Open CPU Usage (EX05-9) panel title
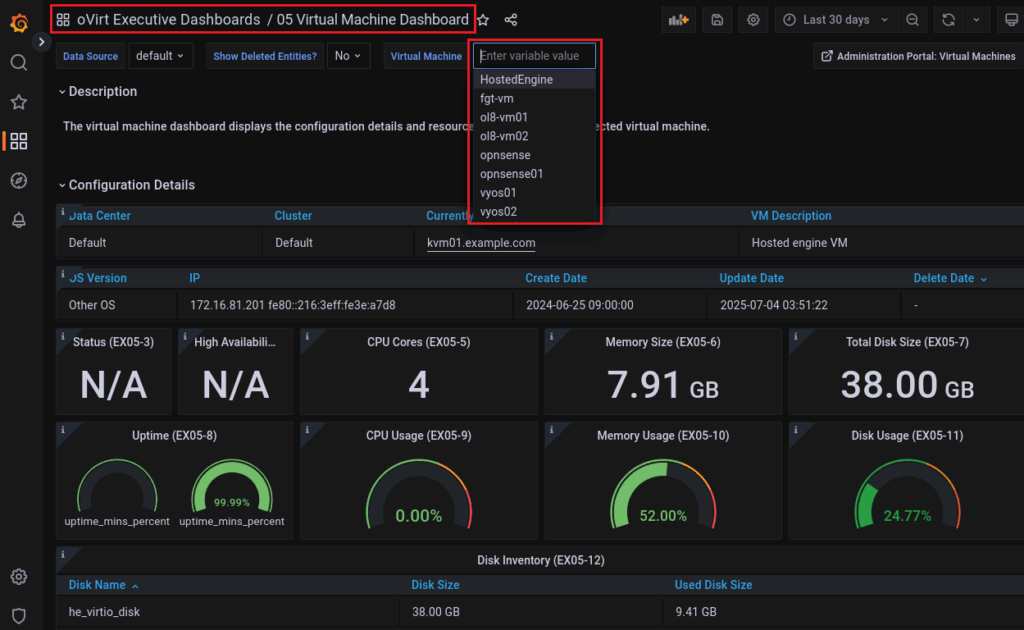Image resolution: width=1024 pixels, height=630 pixels. click(419, 435)
